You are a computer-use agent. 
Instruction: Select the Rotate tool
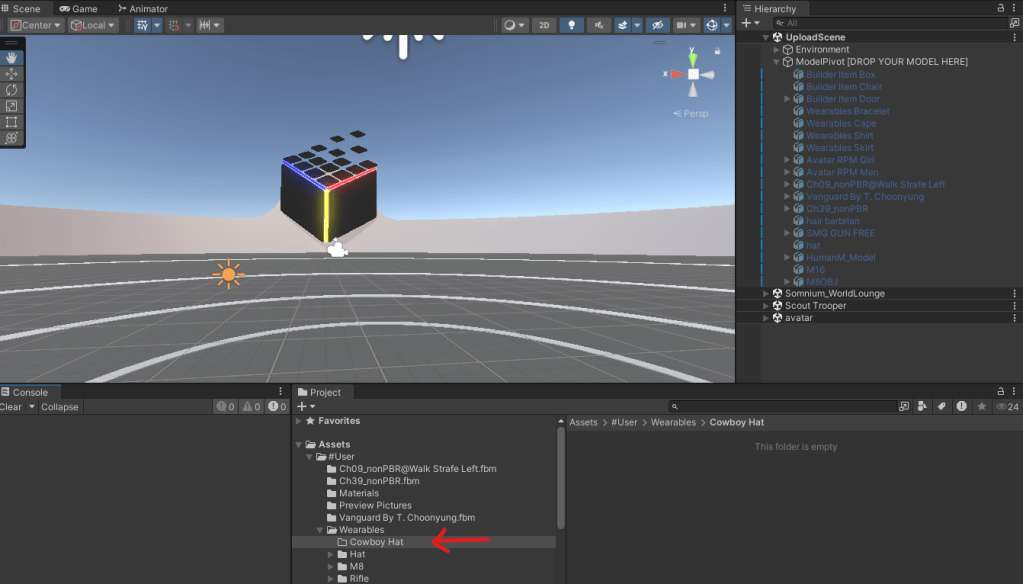click(12, 90)
